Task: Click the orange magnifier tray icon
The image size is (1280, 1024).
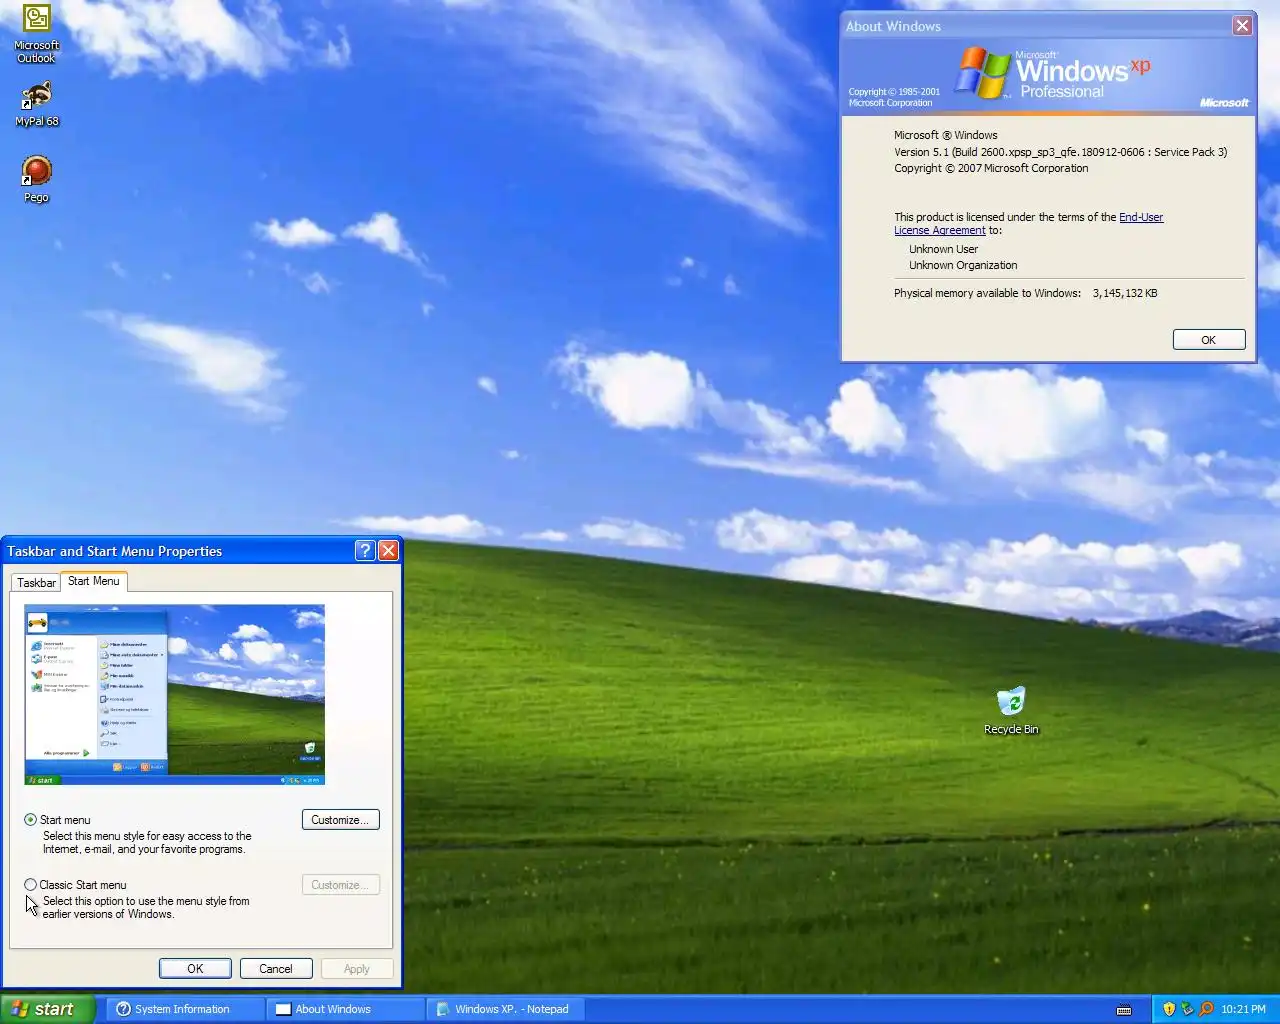Action: coord(1206,1009)
